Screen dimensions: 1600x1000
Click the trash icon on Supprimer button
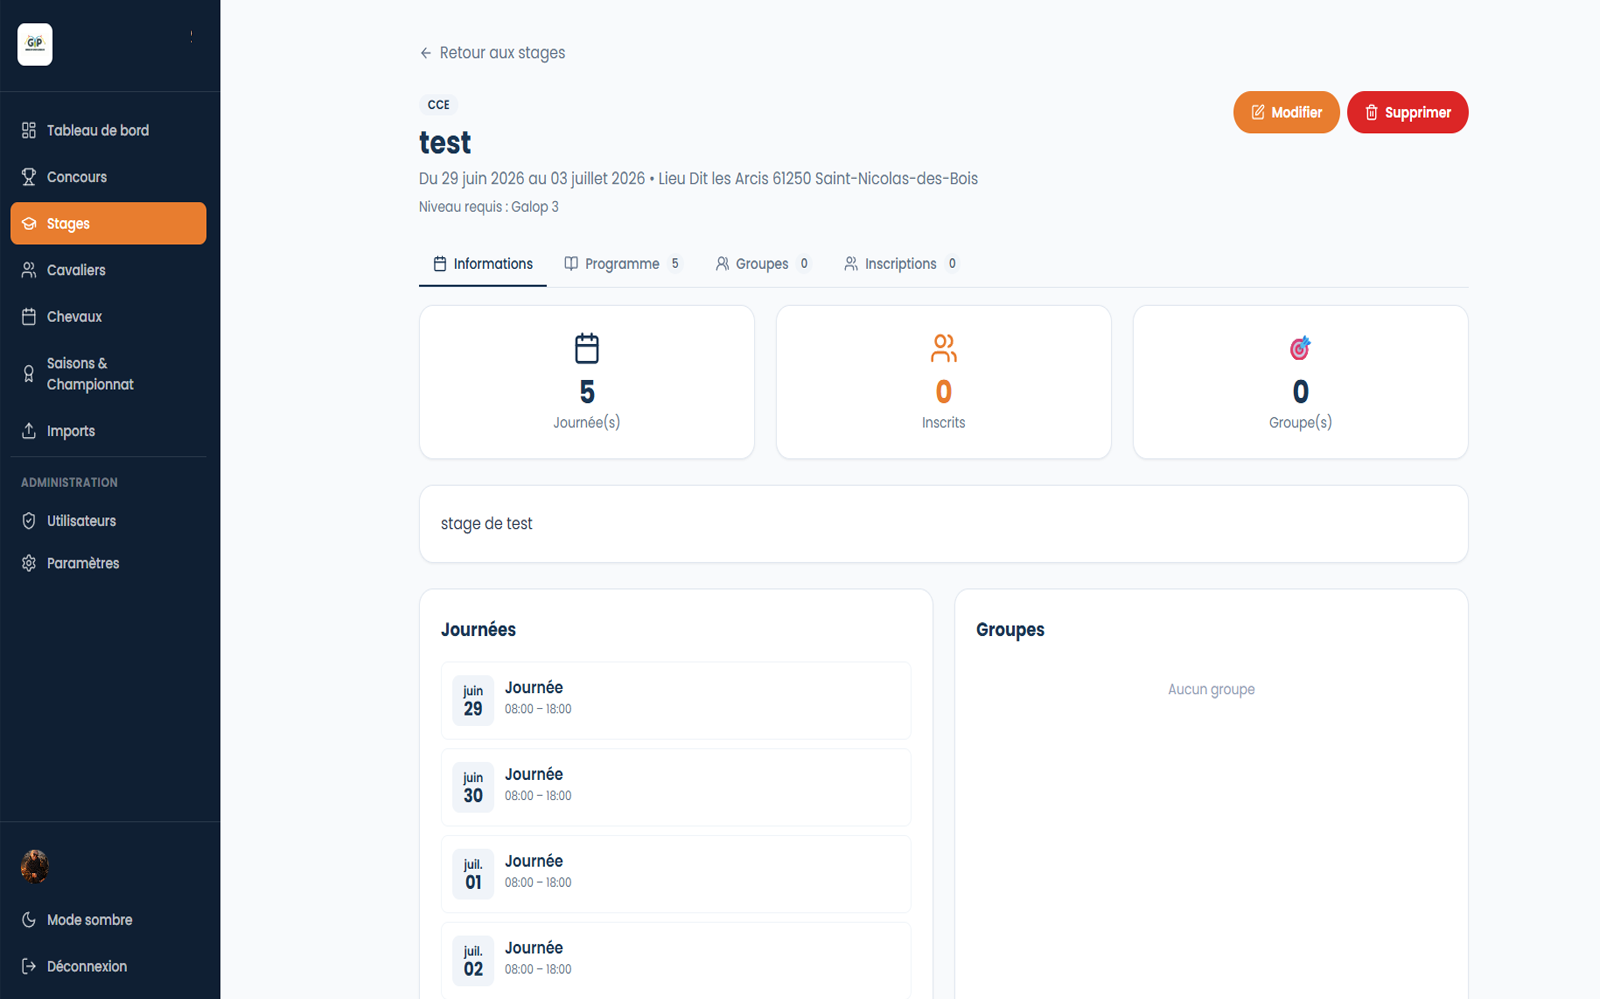[1372, 112]
